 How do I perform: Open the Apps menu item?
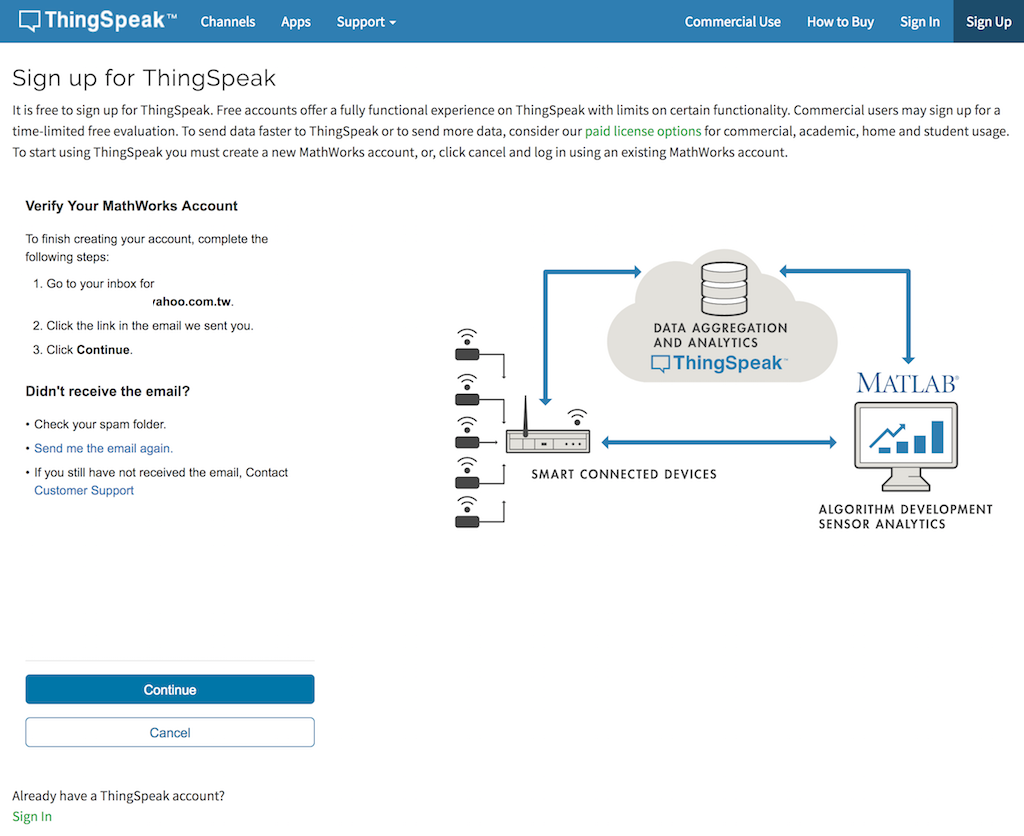(x=296, y=22)
